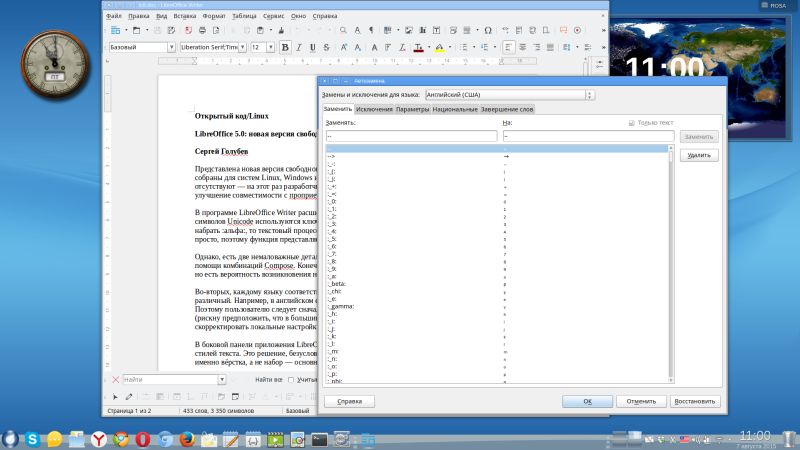The image size is (800, 450).
Task: Click the Заменить button
Action: coord(699,137)
